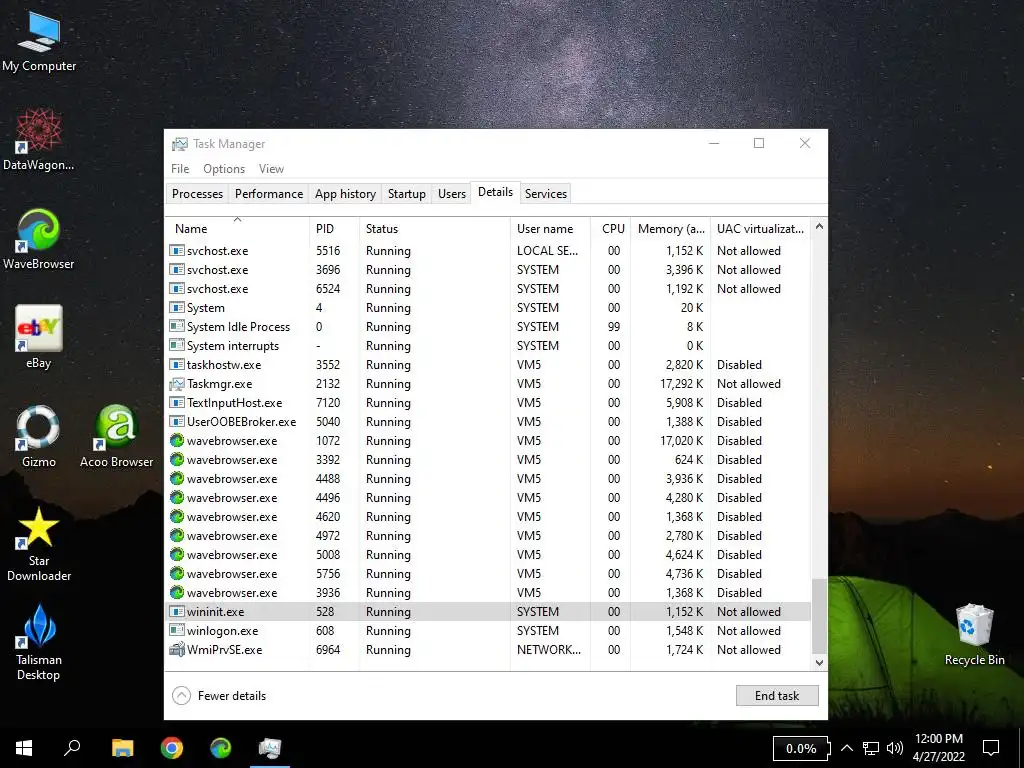The width and height of the screenshot is (1024, 768).
Task: Click the process list vertical scrollbar thumb
Action: (x=819, y=616)
